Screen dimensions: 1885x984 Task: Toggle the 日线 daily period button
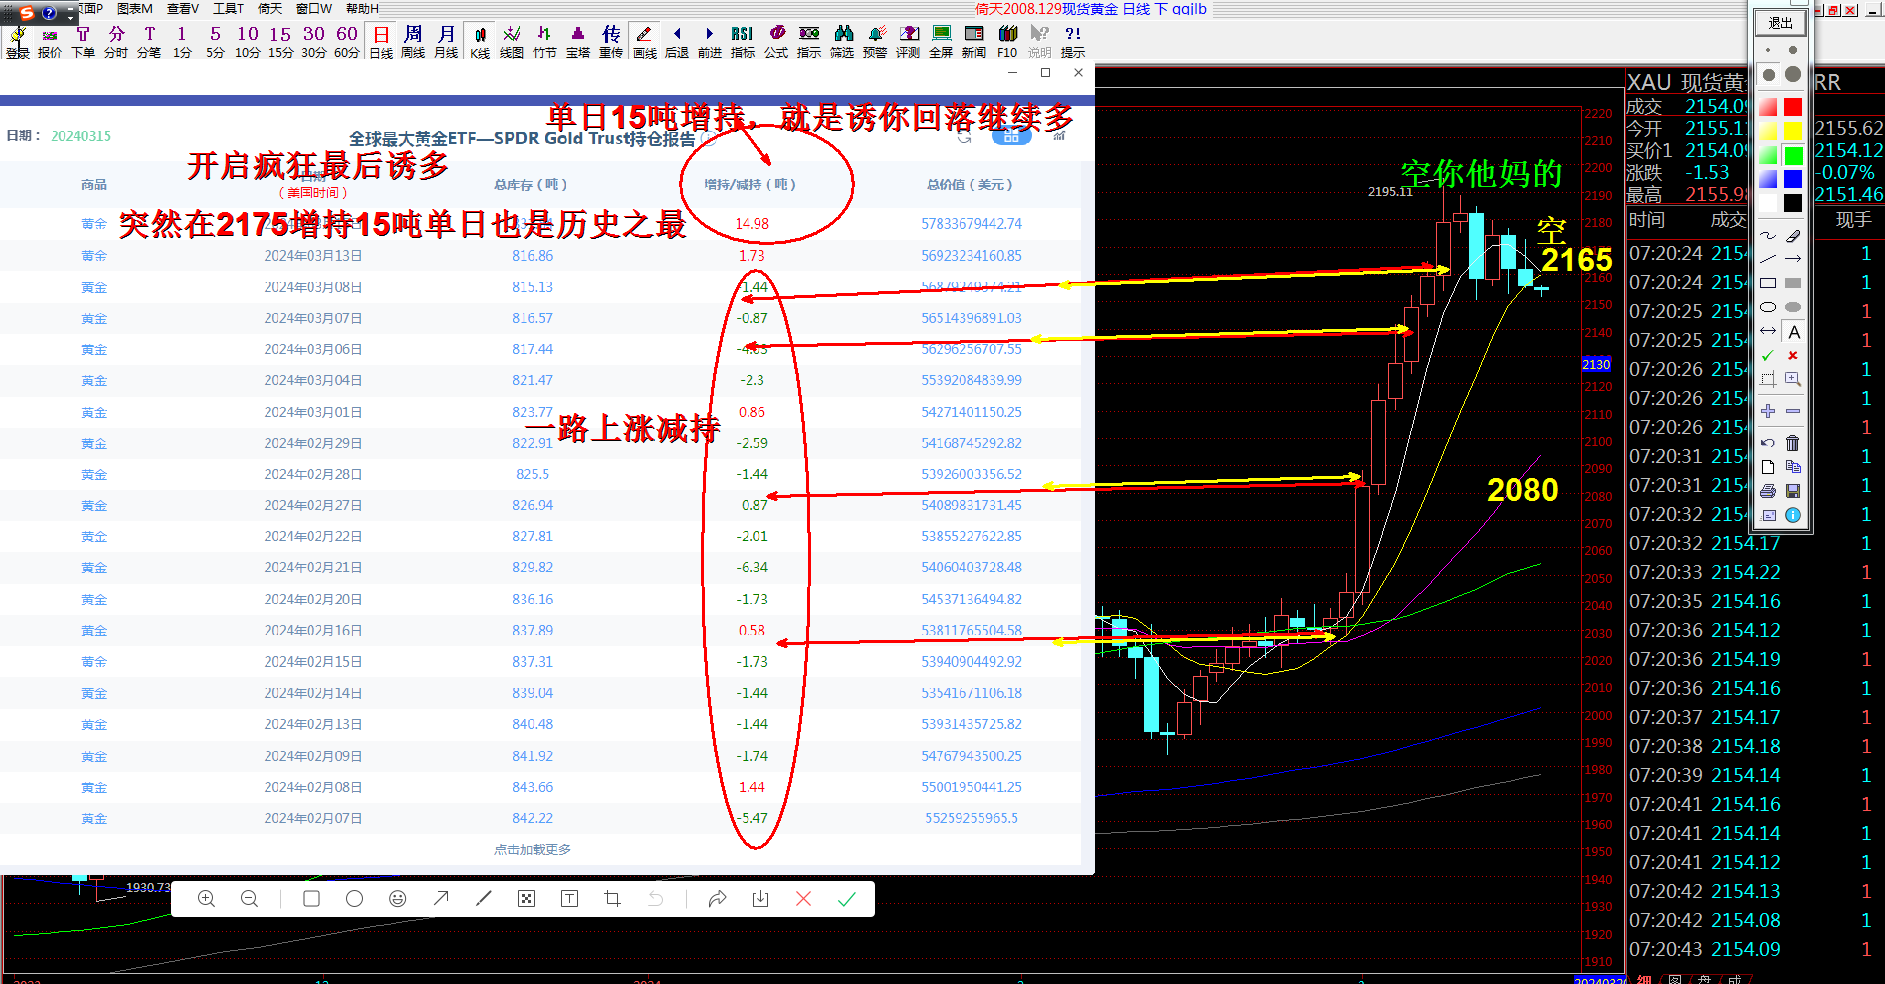click(x=381, y=41)
